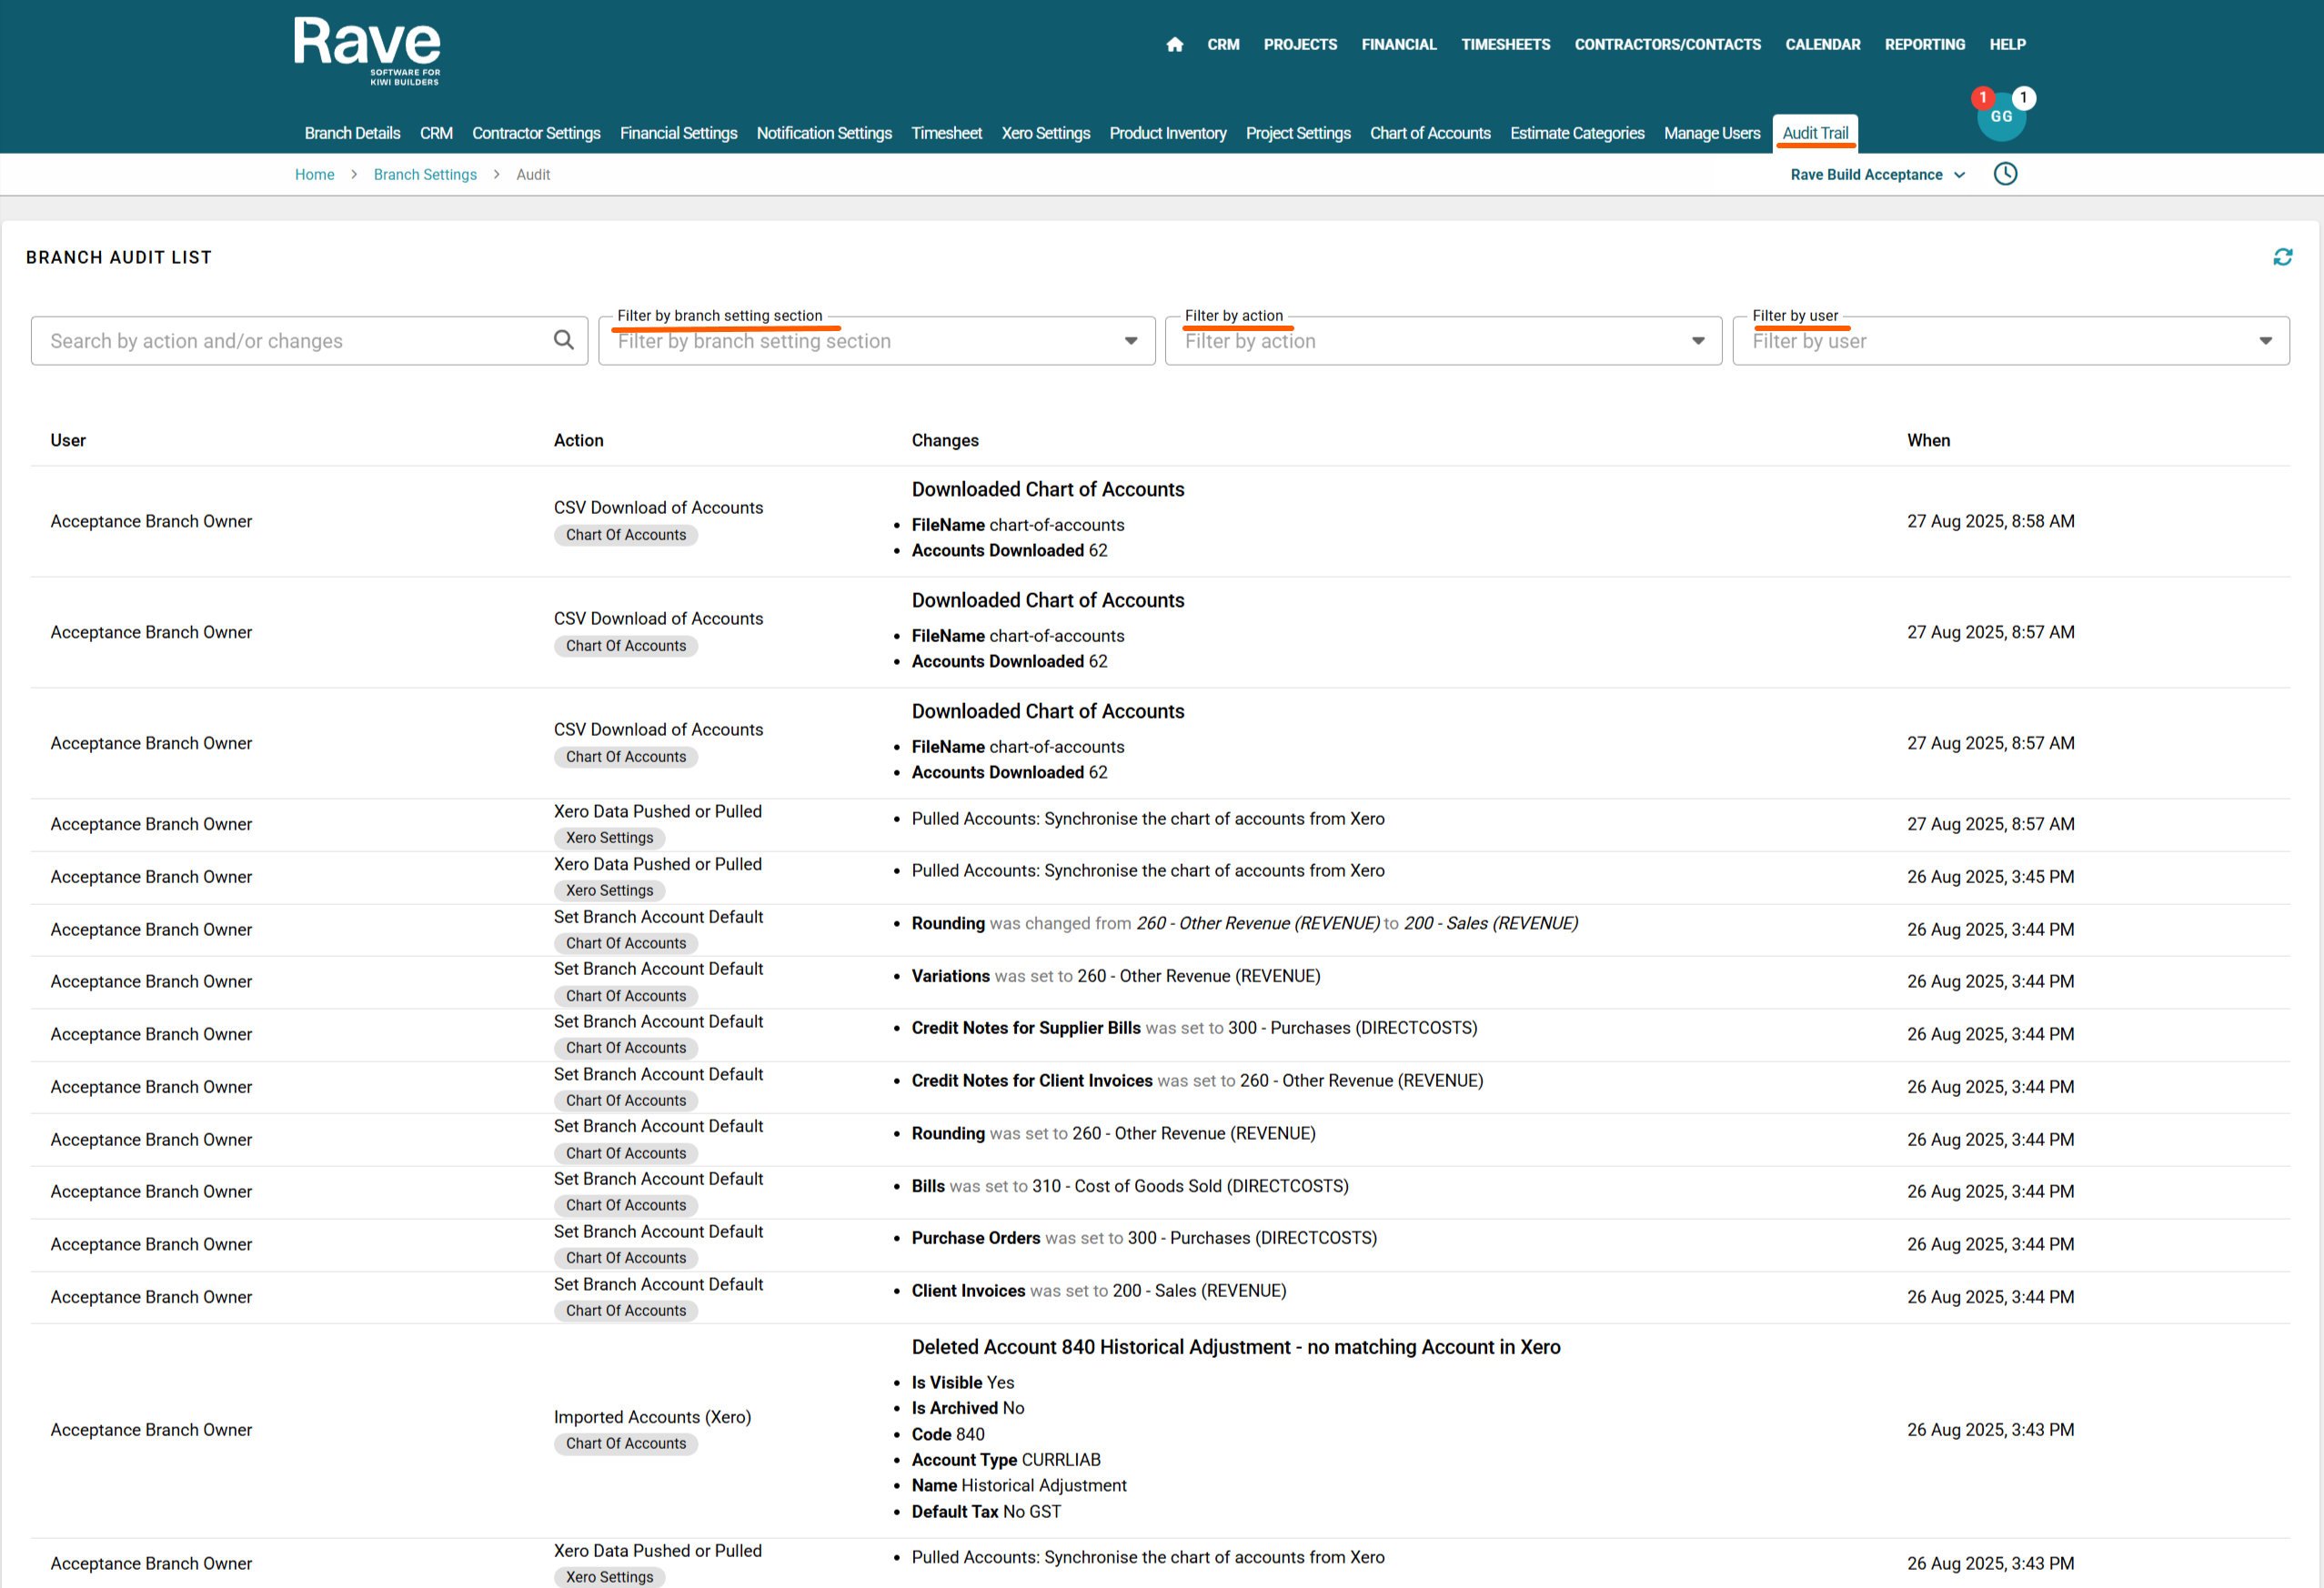Click Imported Accounts (Xero) action text

pyautogui.click(x=652, y=1417)
